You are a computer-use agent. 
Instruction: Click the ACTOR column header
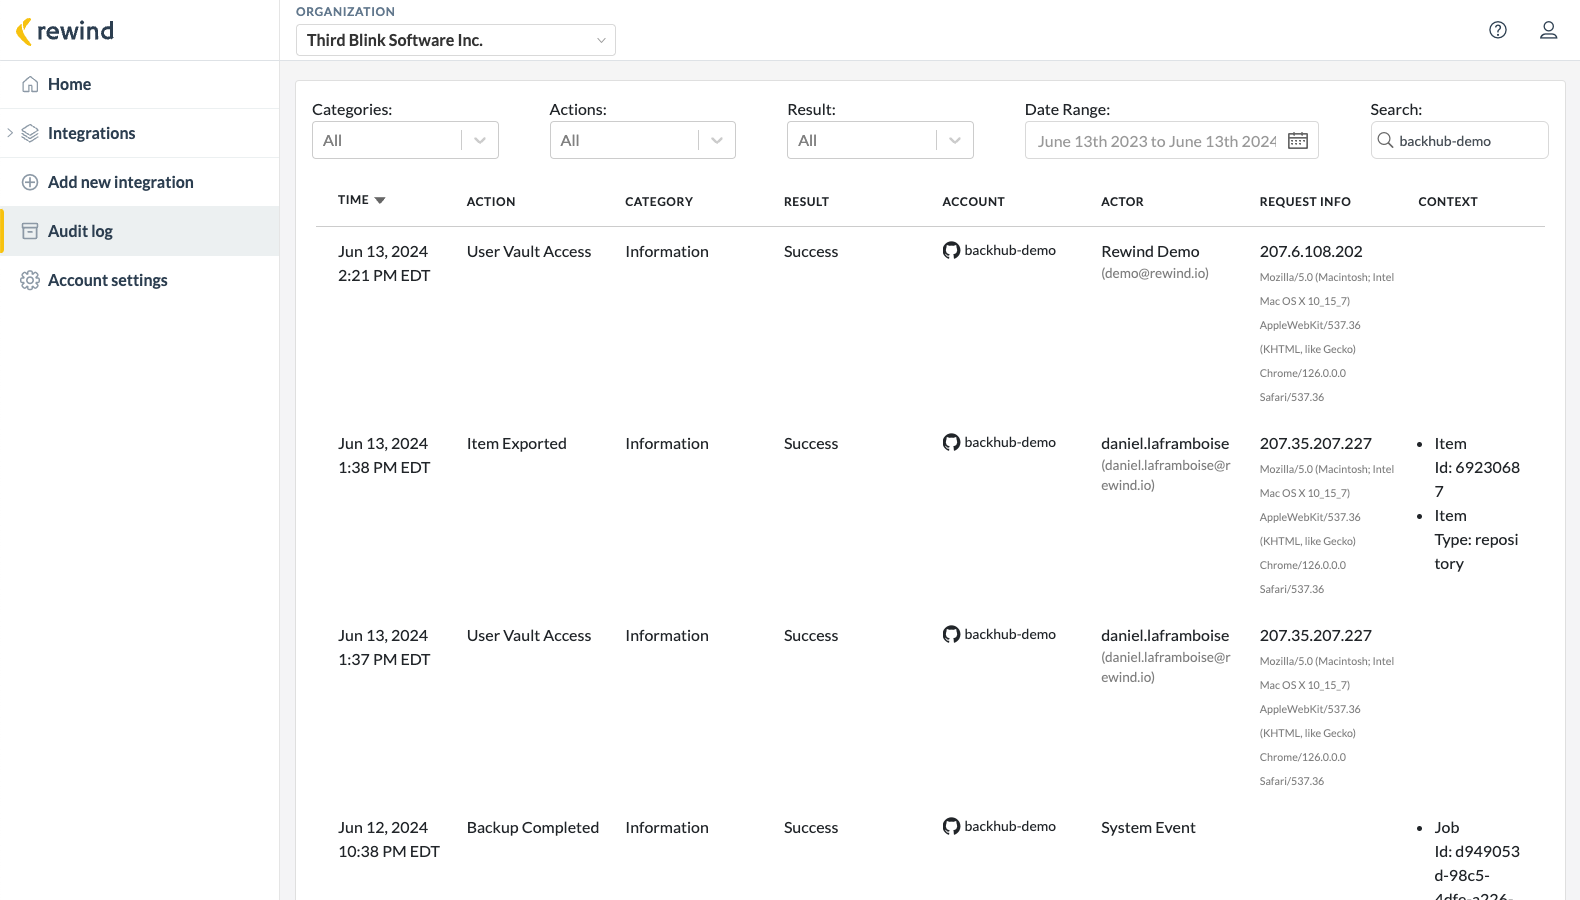point(1122,201)
